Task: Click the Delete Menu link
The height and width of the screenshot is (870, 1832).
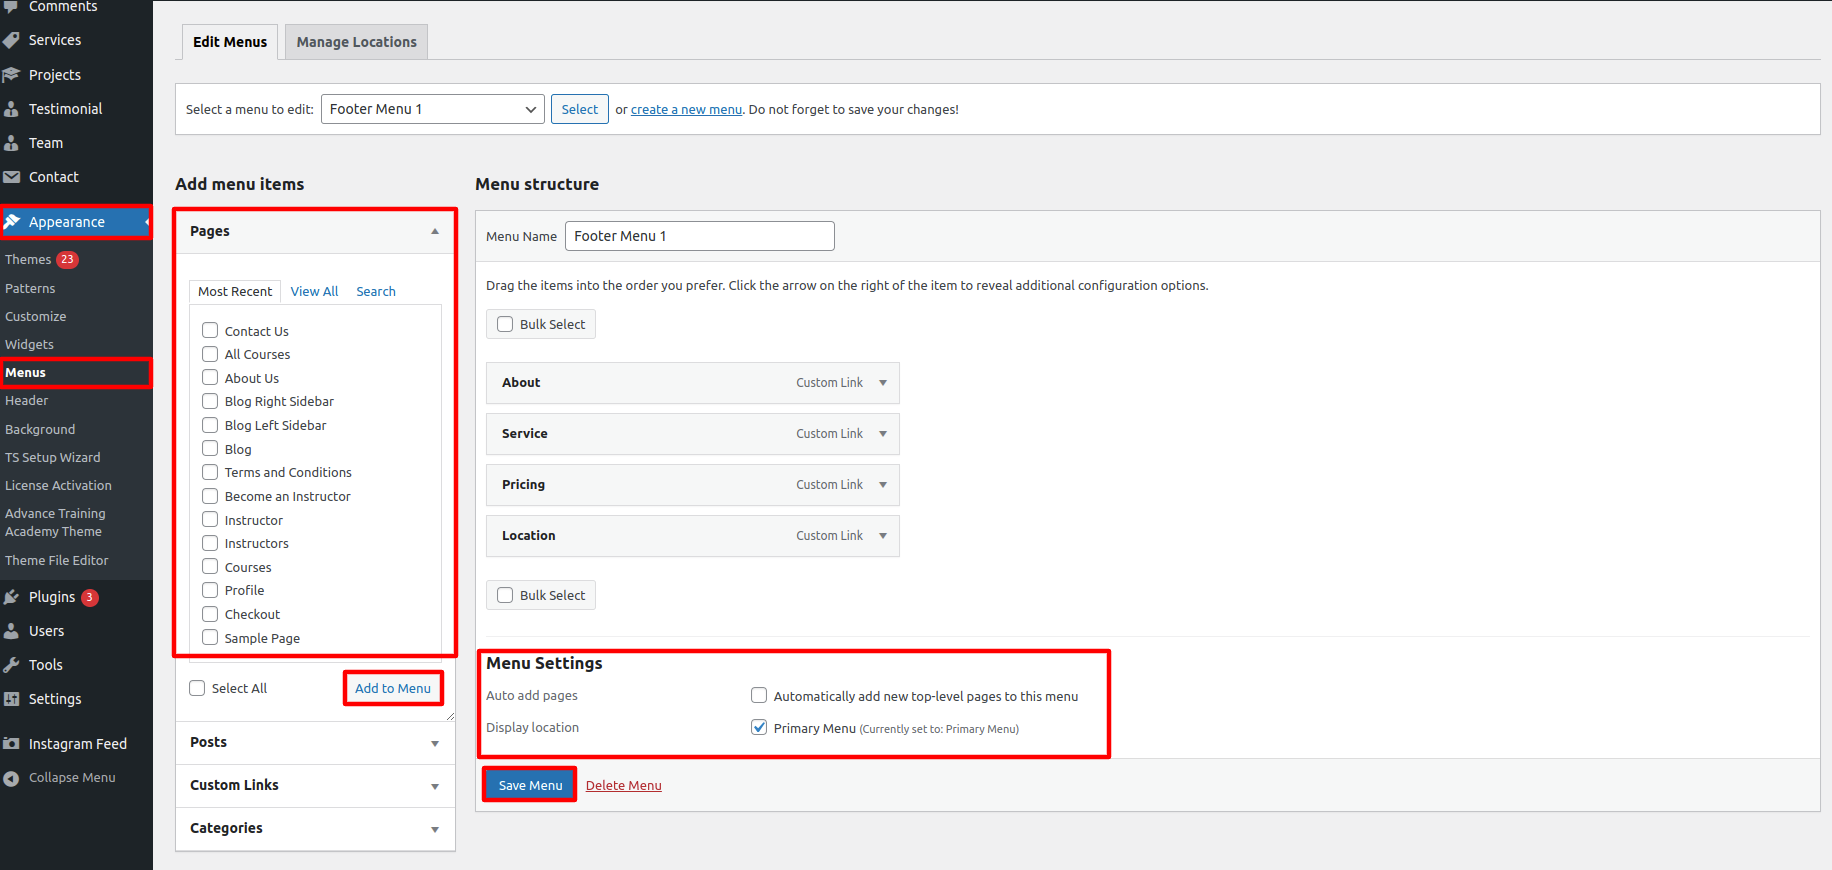Action: tap(623, 786)
